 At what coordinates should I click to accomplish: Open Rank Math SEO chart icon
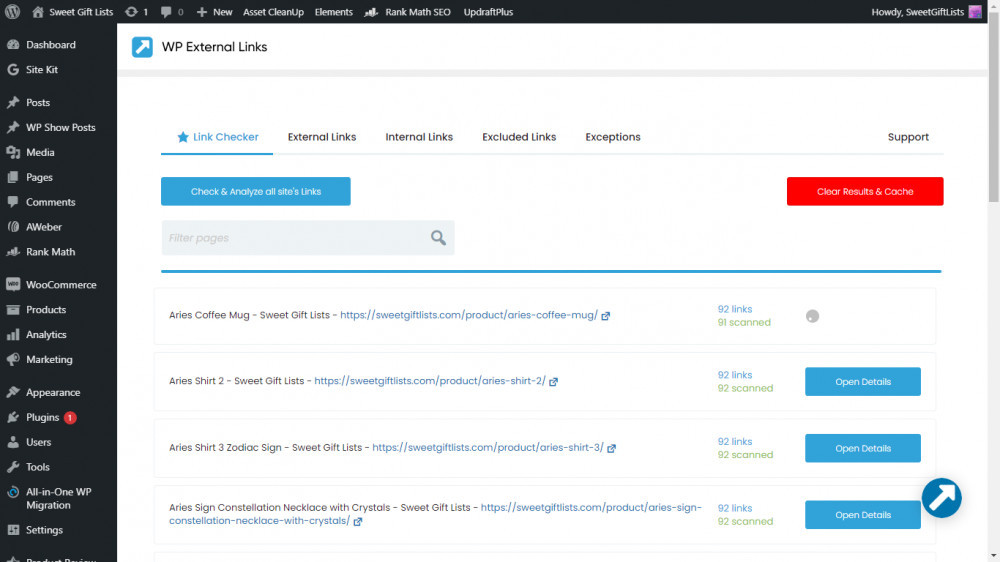371,11
